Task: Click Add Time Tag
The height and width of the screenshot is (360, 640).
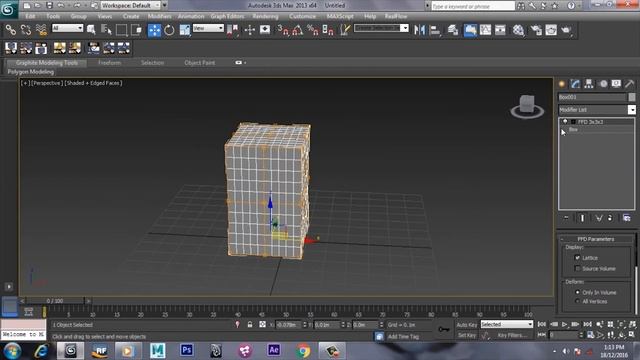Action: tap(403, 336)
